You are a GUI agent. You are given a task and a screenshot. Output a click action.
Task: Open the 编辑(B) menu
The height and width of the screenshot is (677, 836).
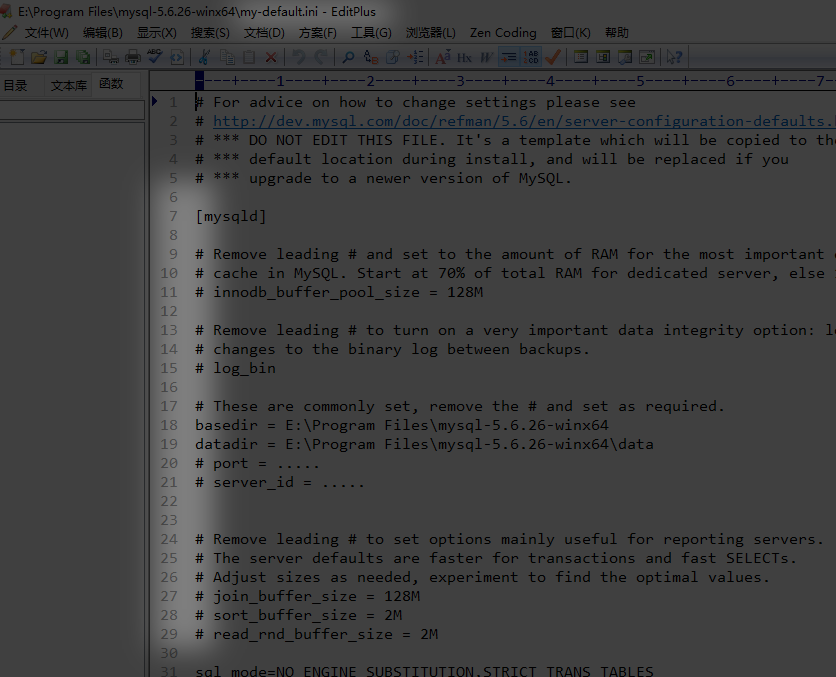pyautogui.click(x=102, y=33)
